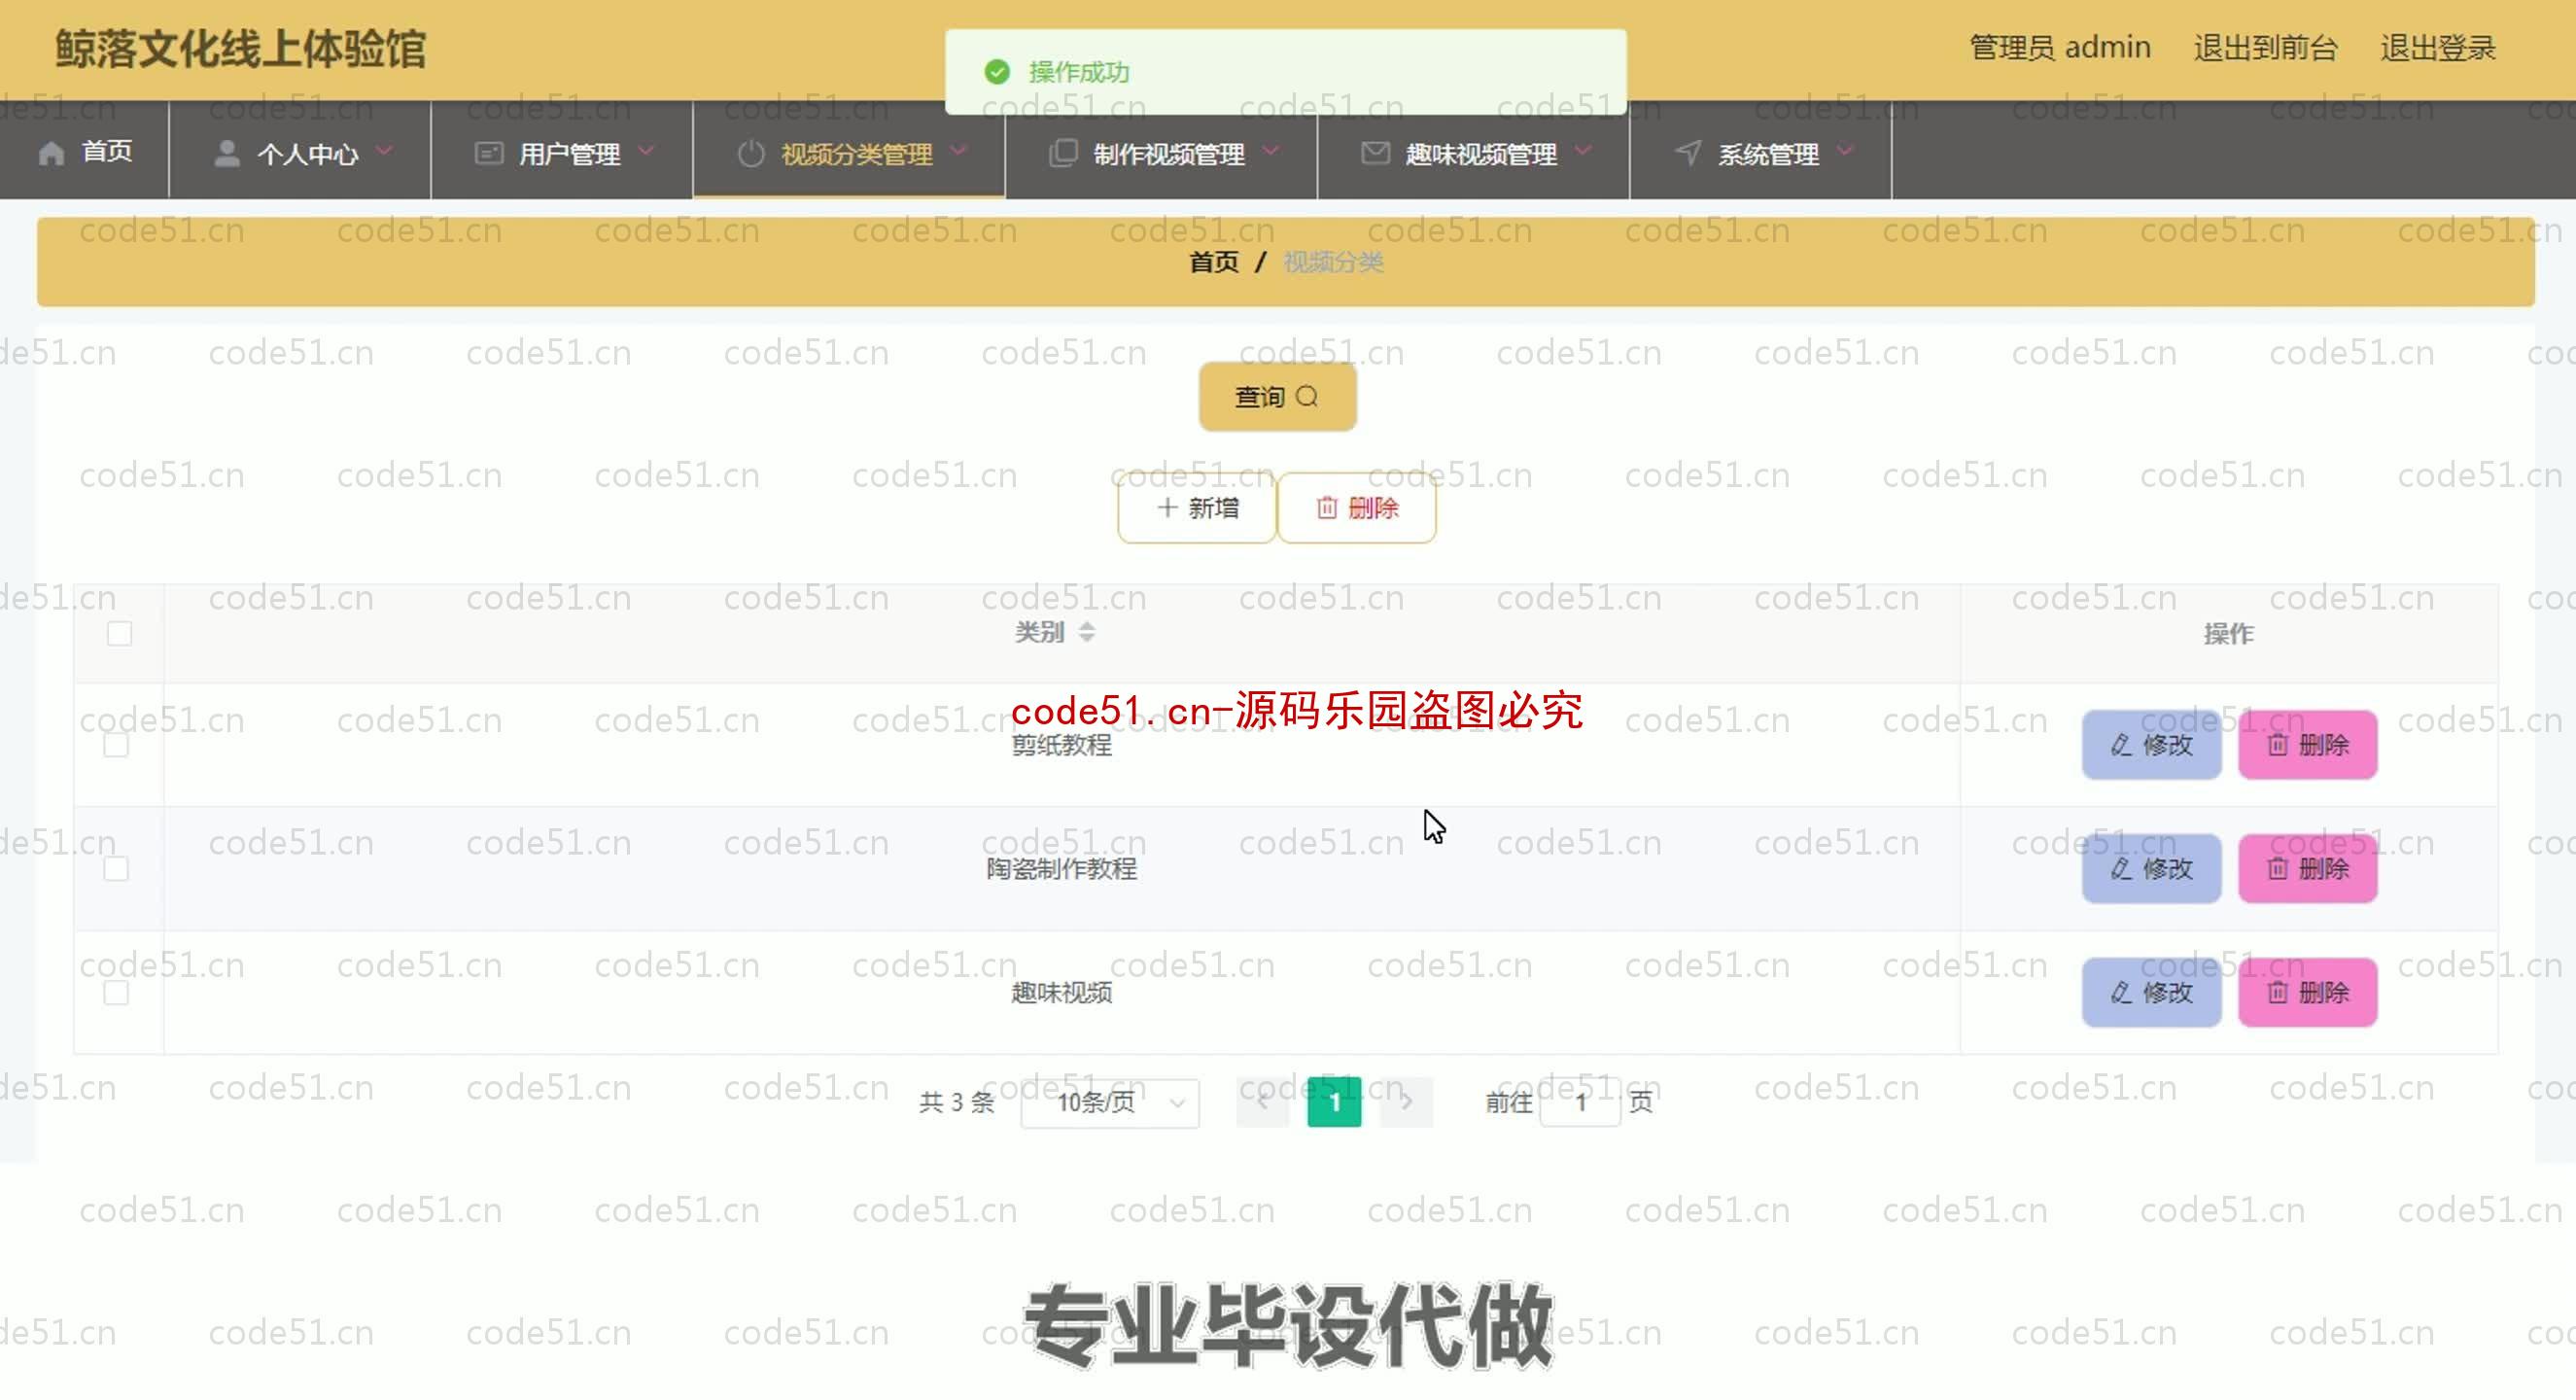This screenshot has width=2576, height=1400.
Task: Click the 趣味视频 category cell
Action: click(1061, 992)
